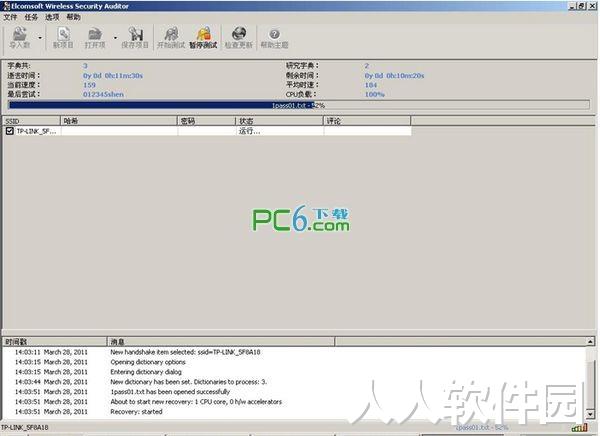Select log entry 'About to start new recovery'
Screen dimensions: 600x436
click(196, 402)
